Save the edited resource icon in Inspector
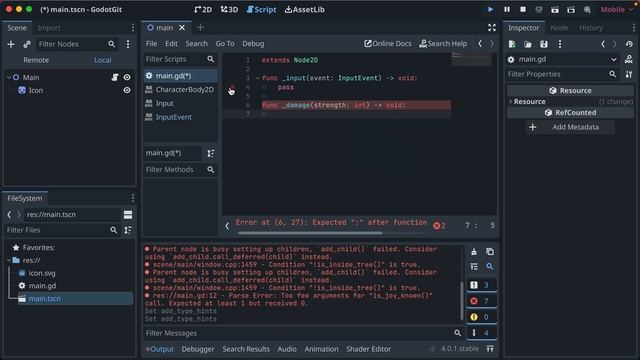The width and height of the screenshot is (640, 360). click(544, 44)
